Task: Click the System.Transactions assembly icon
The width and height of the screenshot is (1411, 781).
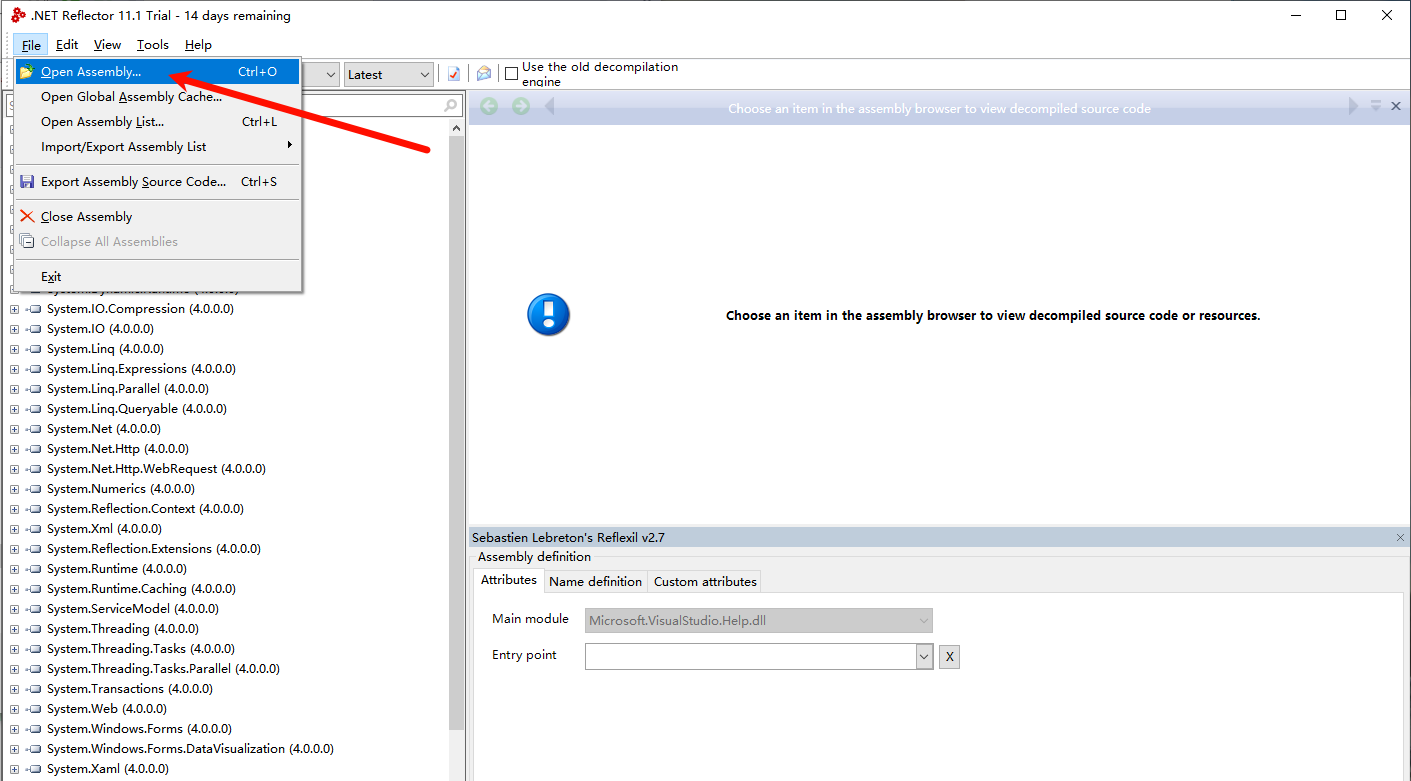Action: click(x=33, y=689)
